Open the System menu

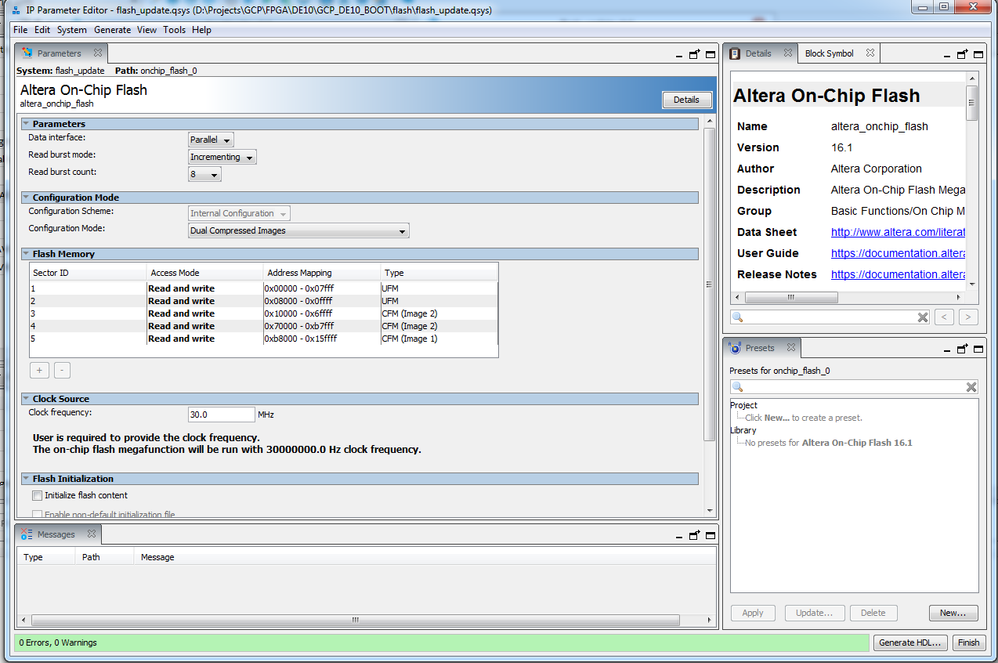pyautogui.click(x=71, y=29)
